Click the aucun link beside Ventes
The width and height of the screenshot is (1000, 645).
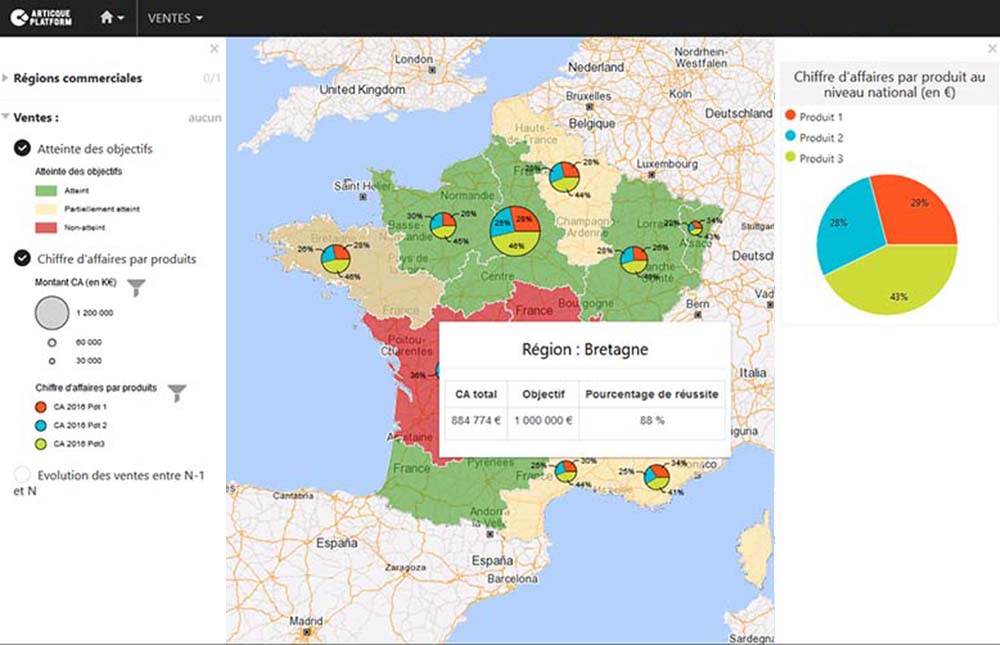point(205,117)
